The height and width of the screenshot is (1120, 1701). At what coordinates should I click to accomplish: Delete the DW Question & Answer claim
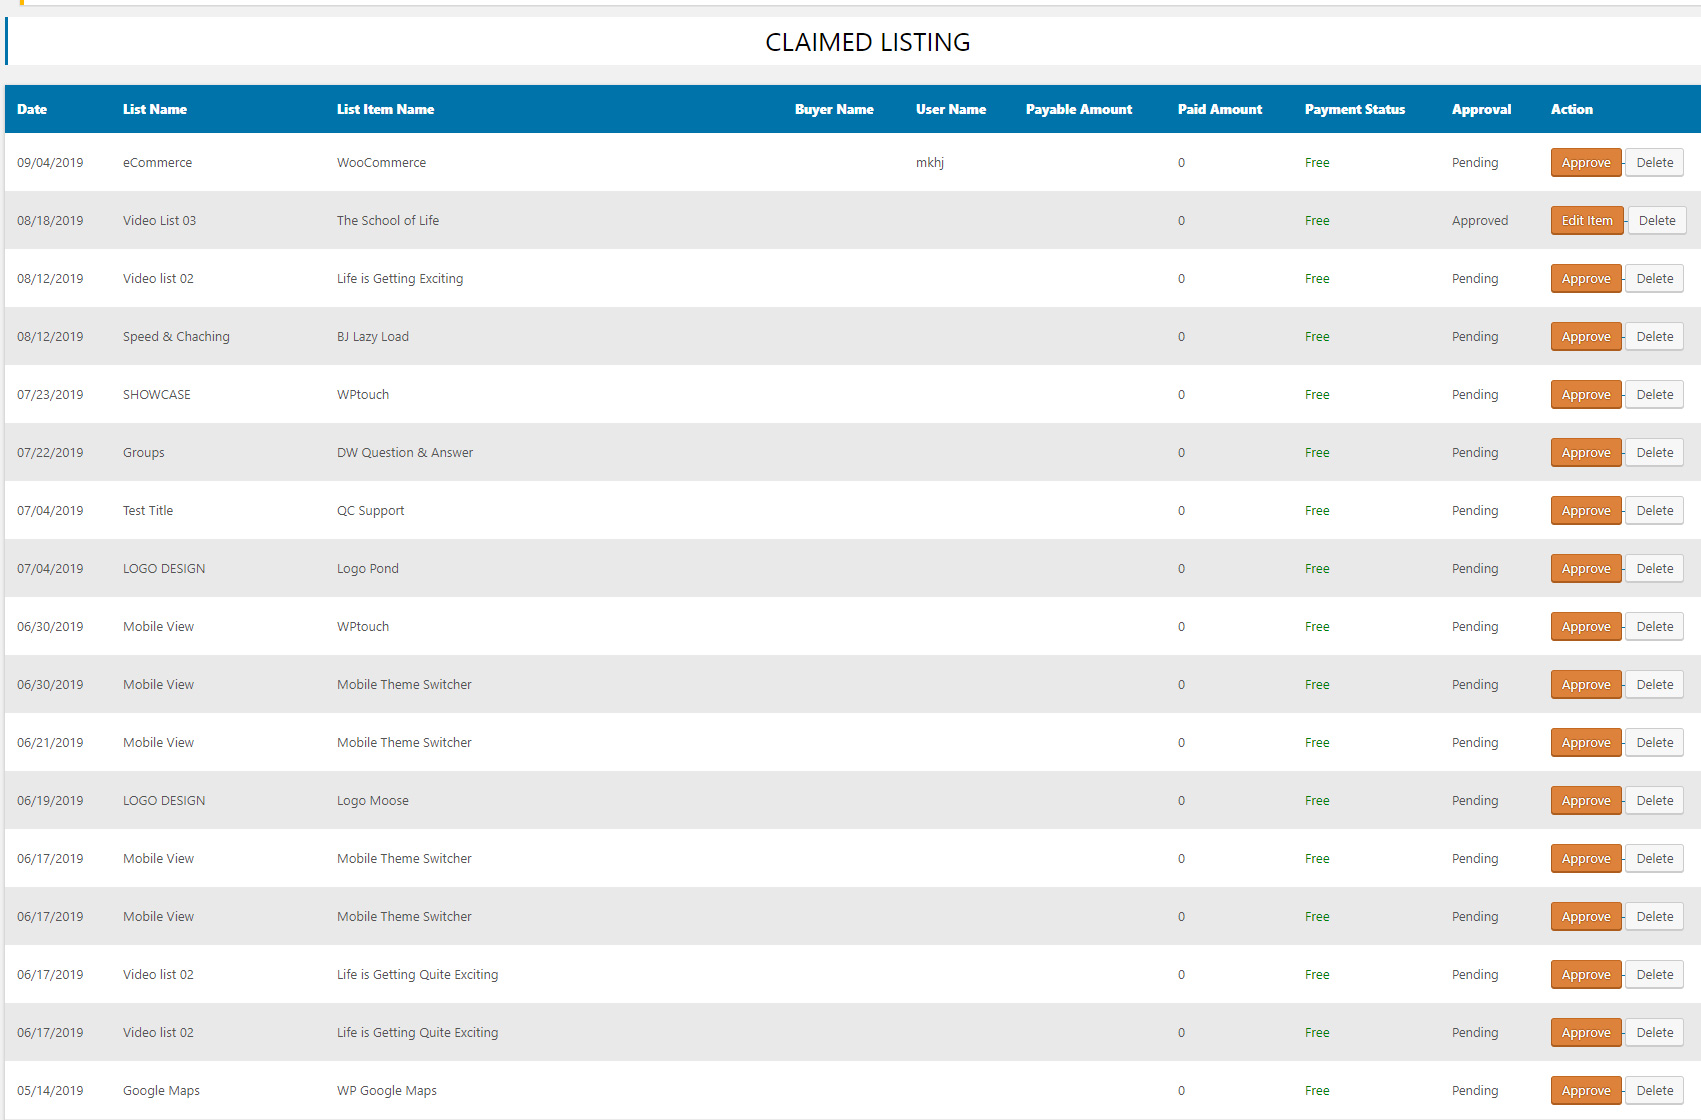point(1654,453)
